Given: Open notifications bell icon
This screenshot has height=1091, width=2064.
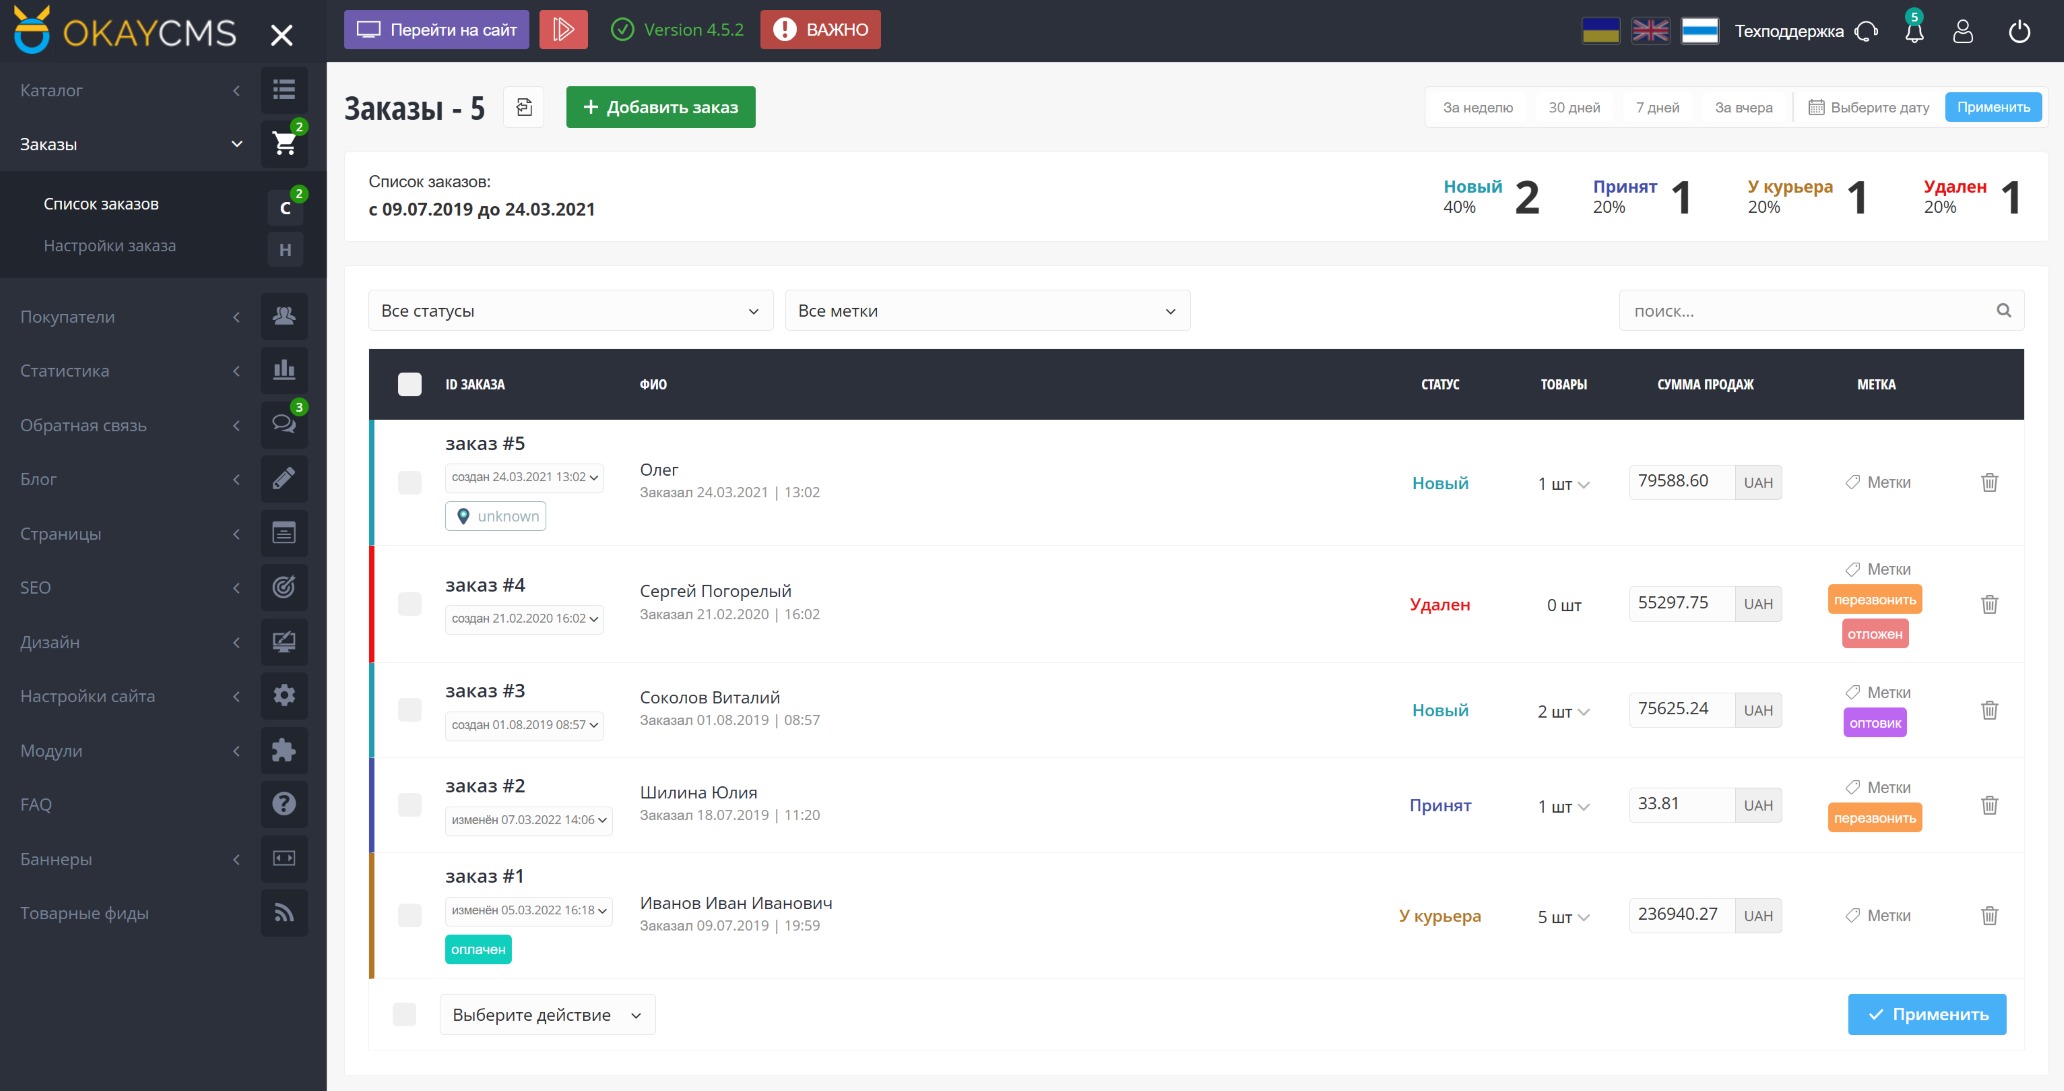Looking at the screenshot, I should tap(1914, 32).
